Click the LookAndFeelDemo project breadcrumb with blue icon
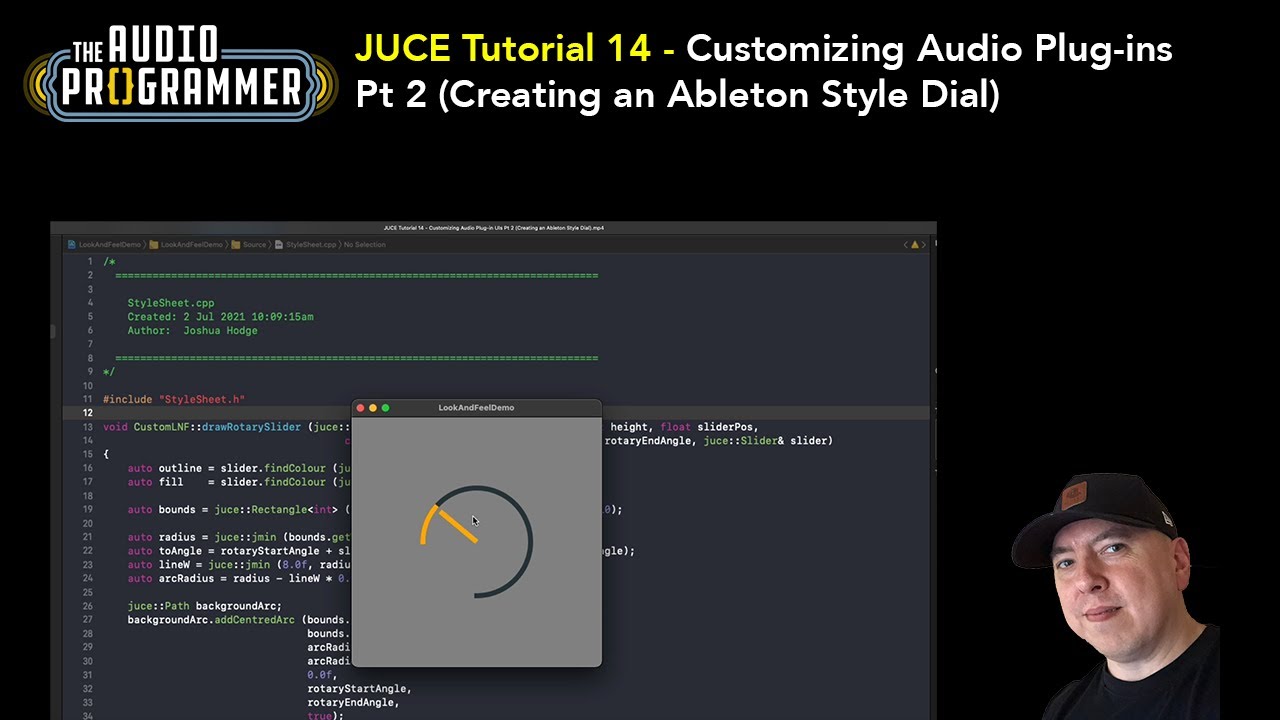 pos(105,244)
